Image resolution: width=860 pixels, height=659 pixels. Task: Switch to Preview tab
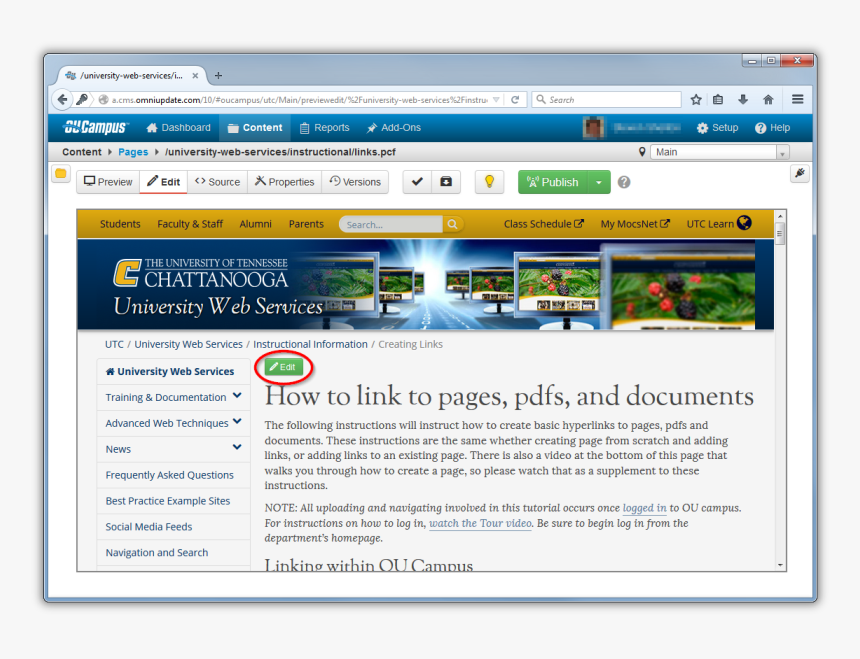[109, 182]
